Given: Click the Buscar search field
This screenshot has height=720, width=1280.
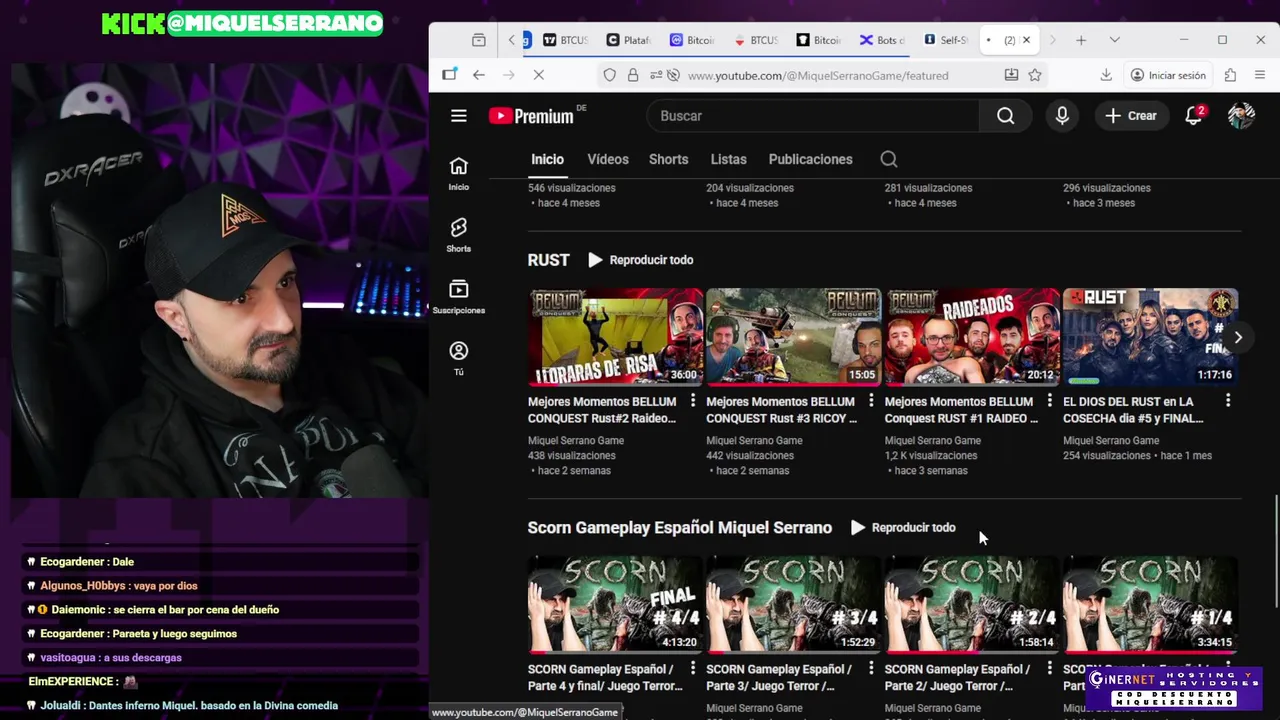Looking at the screenshot, I should click(813, 116).
